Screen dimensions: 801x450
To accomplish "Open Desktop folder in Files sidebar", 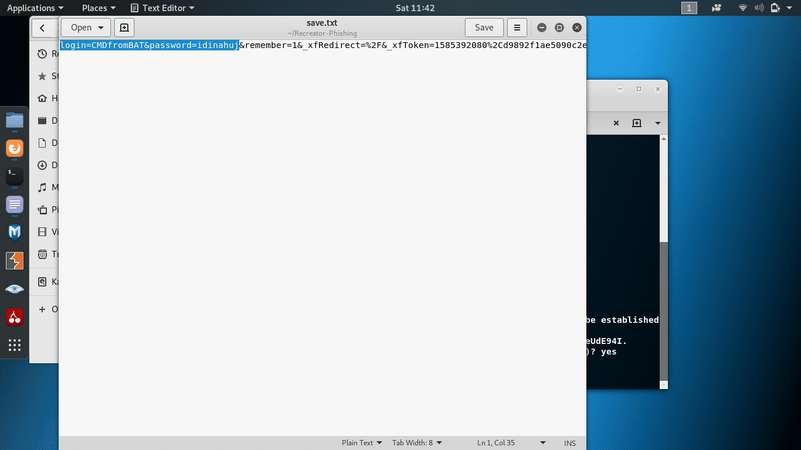I will [47, 121].
